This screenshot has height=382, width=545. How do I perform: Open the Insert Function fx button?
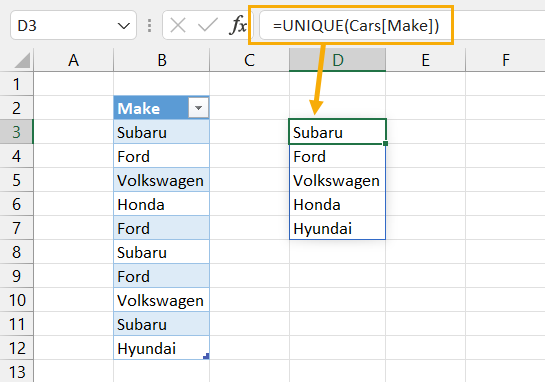point(238,26)
